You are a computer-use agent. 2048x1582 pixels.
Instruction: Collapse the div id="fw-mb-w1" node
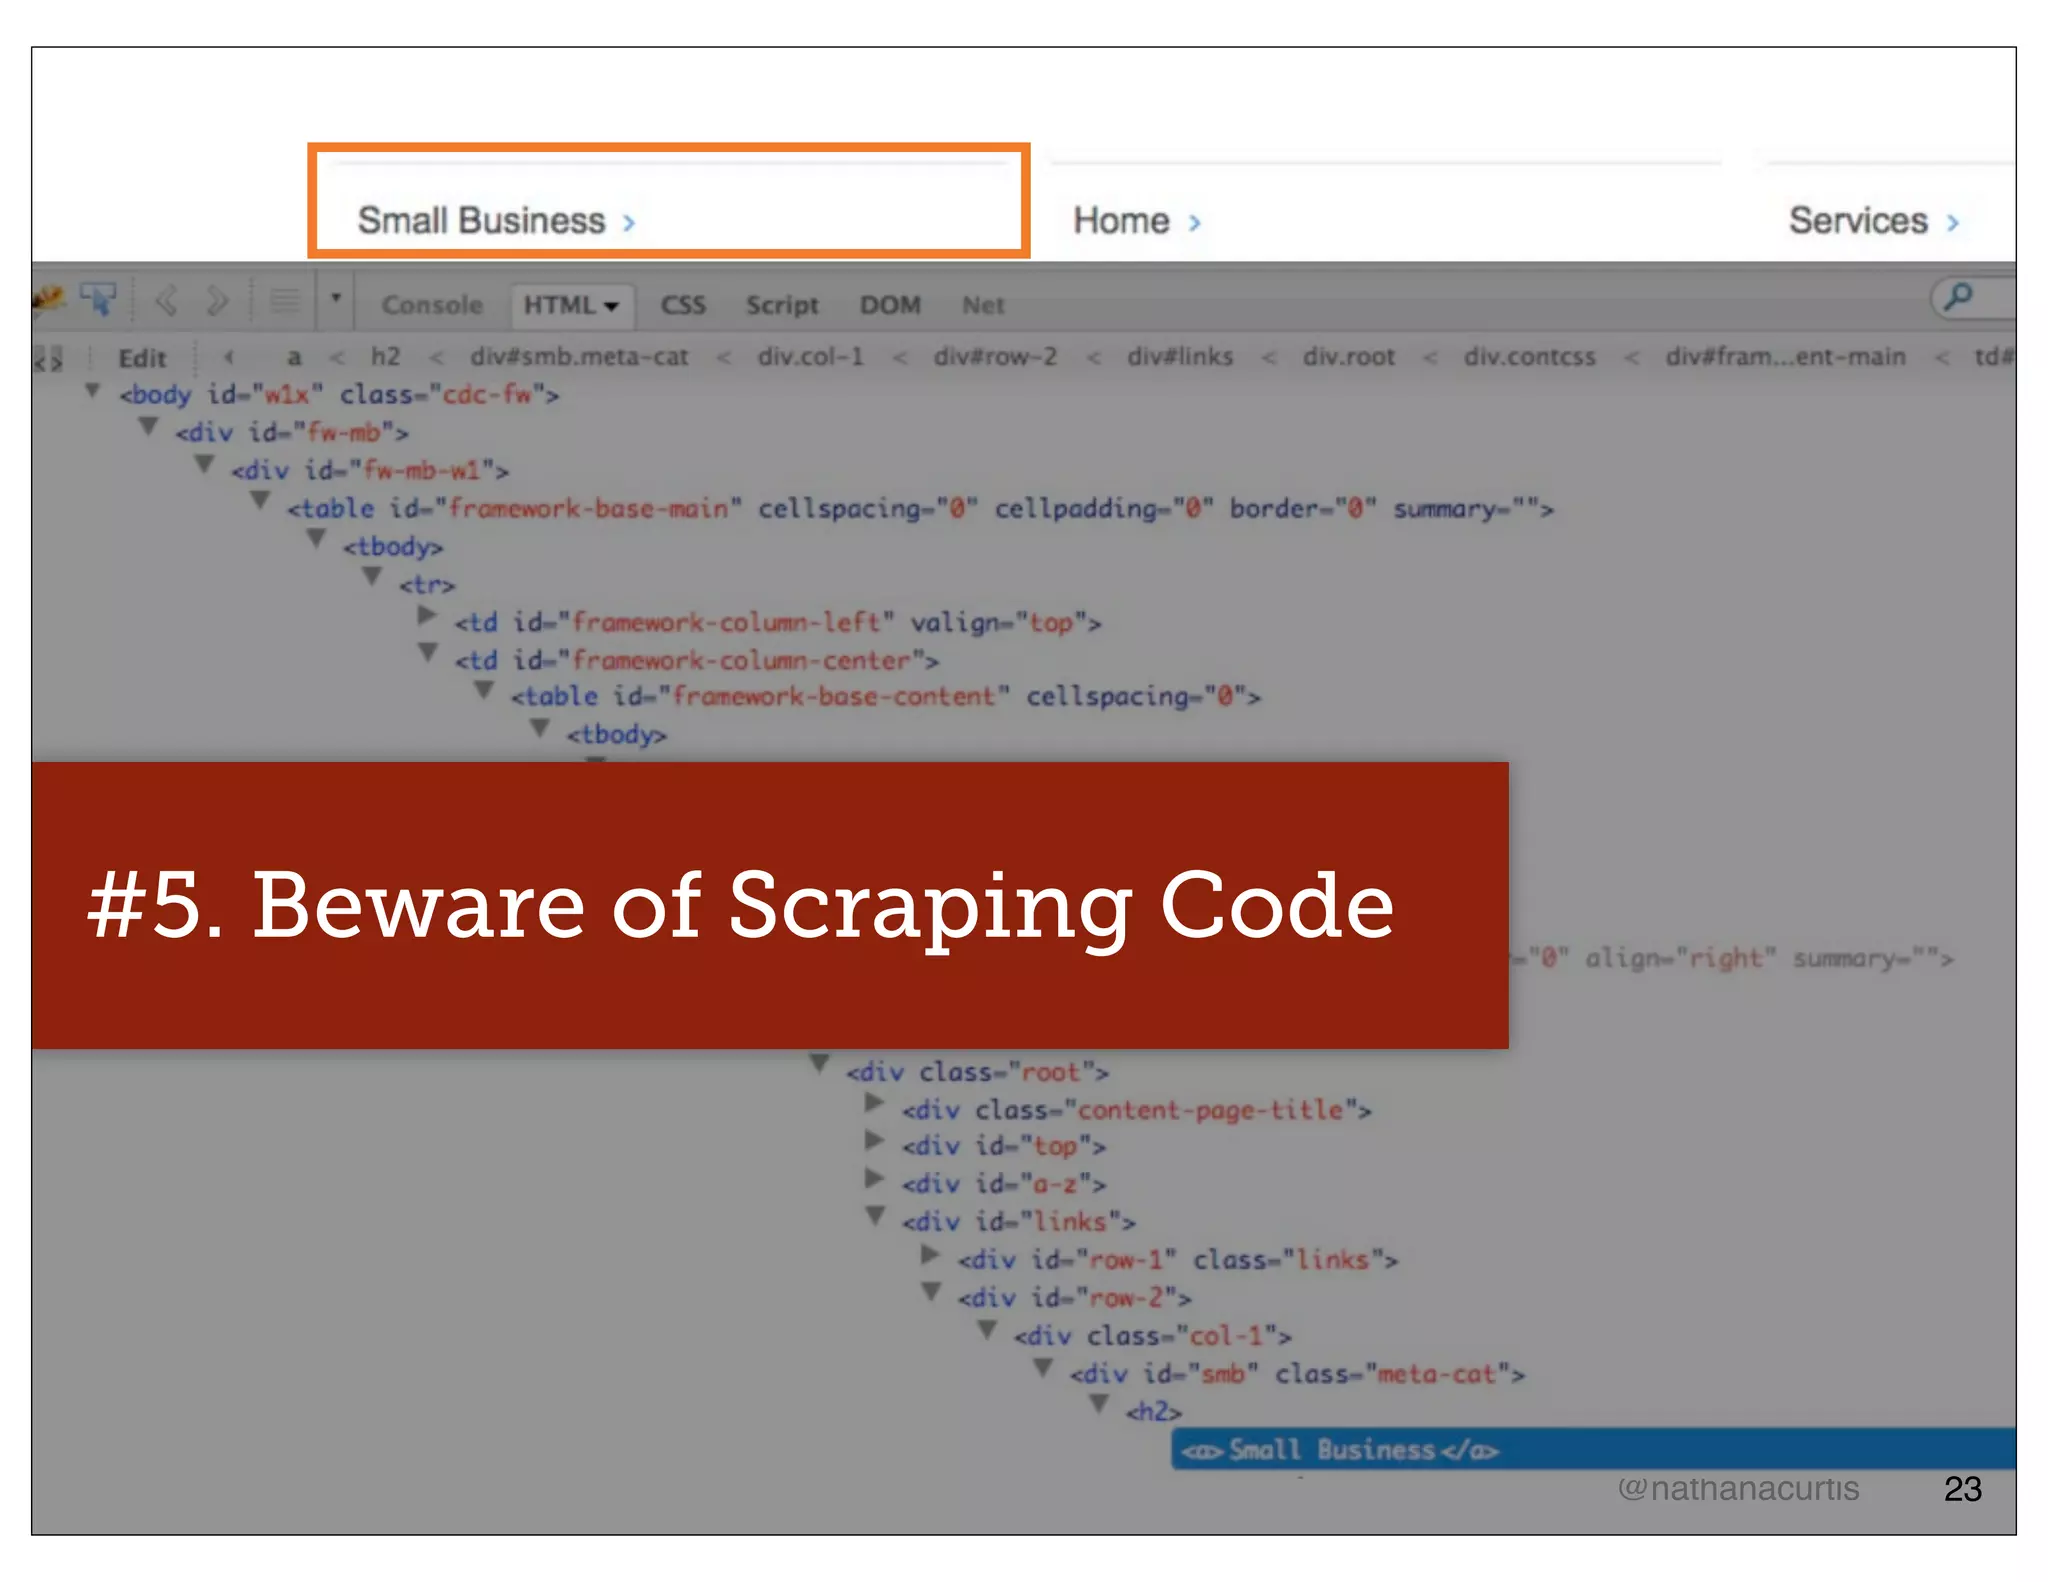(204, 465)
